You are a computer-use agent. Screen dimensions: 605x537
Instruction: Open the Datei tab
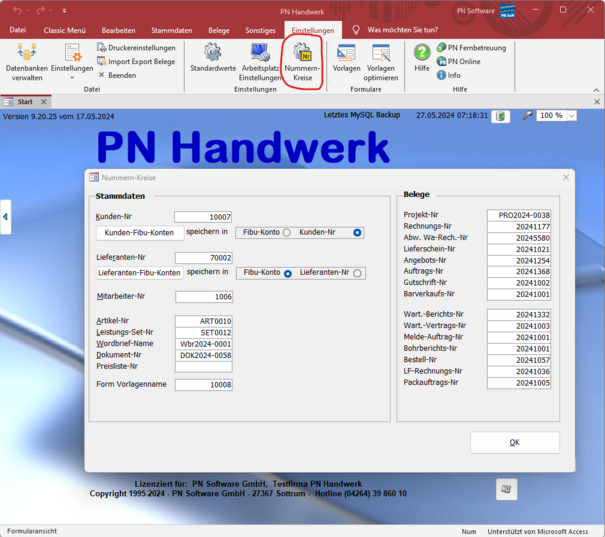pos(18,30)
